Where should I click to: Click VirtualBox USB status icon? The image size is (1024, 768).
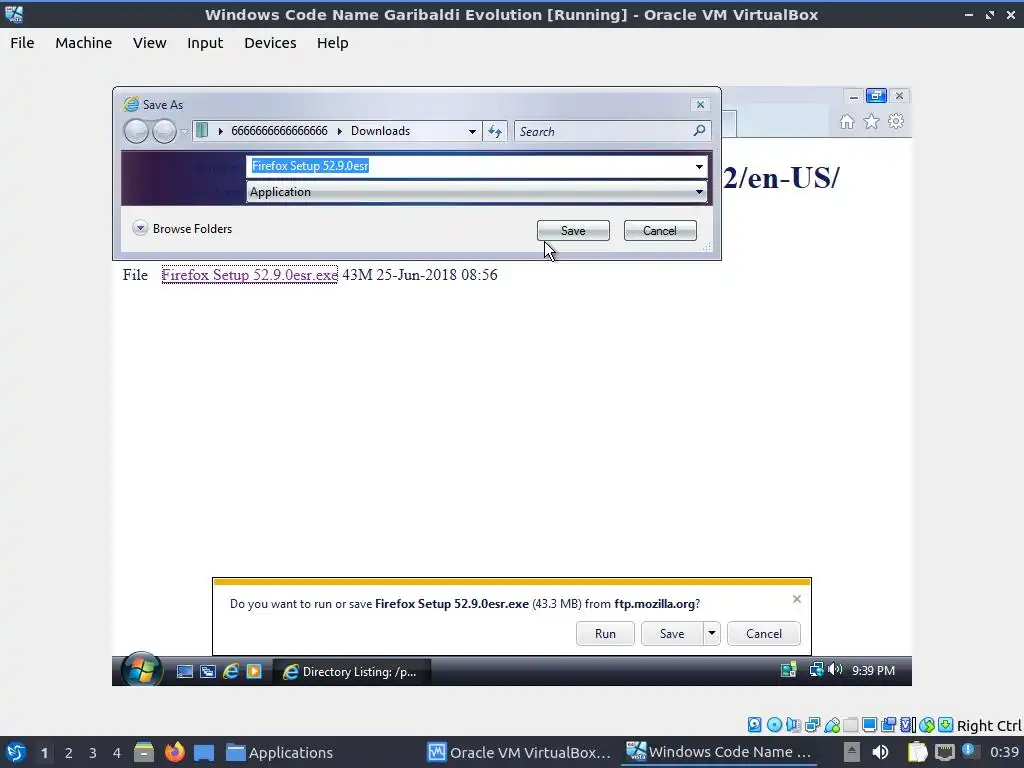click(x=832, y=725)
